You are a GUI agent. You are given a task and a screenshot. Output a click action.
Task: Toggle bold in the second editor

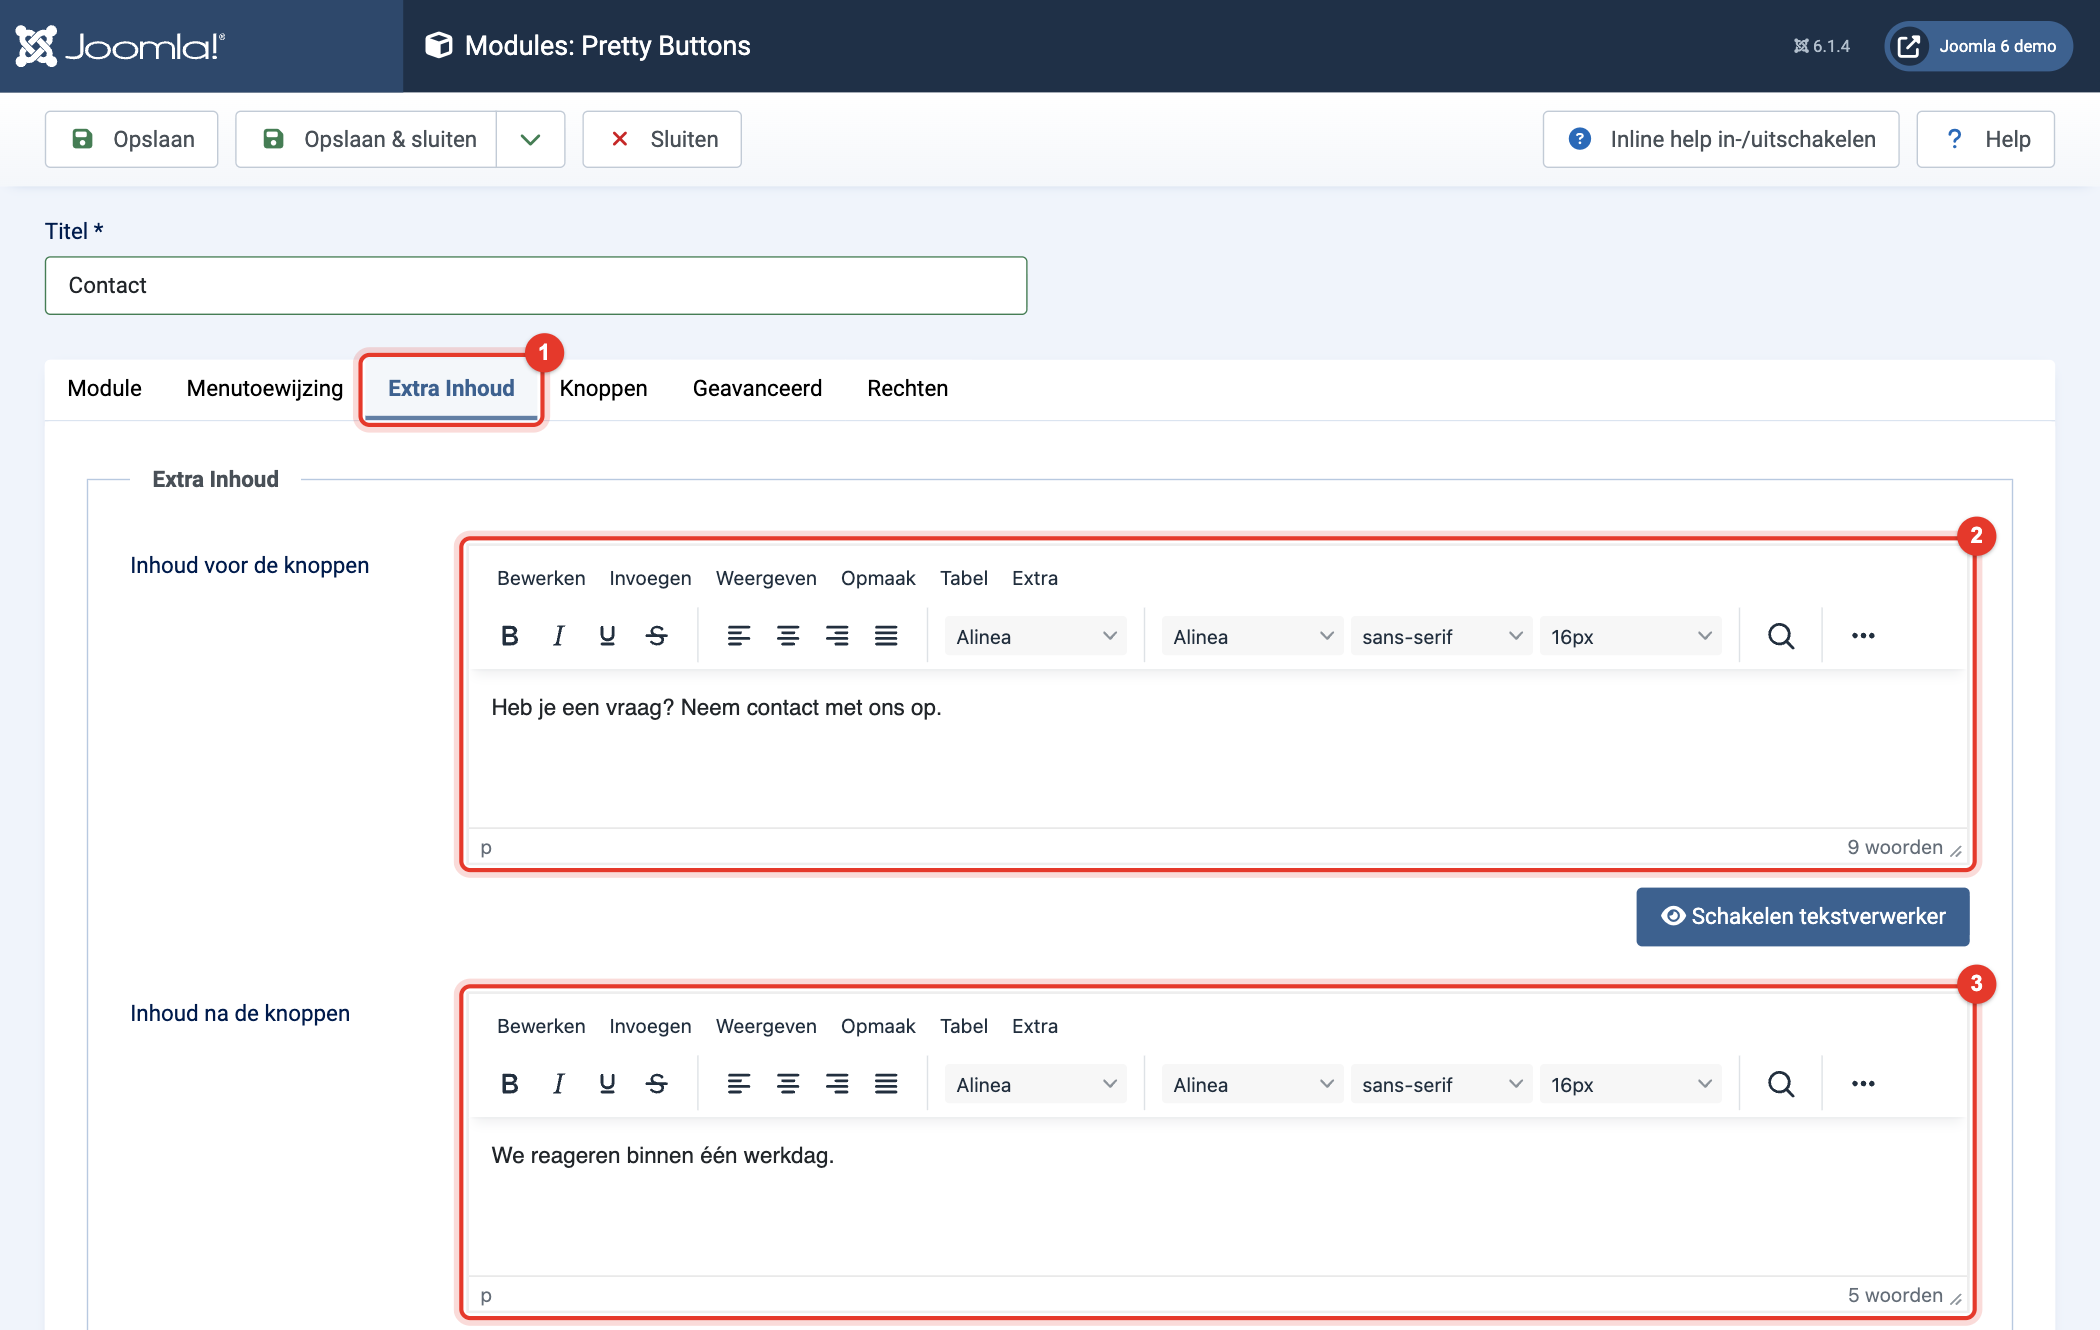tap(509, 1084)
